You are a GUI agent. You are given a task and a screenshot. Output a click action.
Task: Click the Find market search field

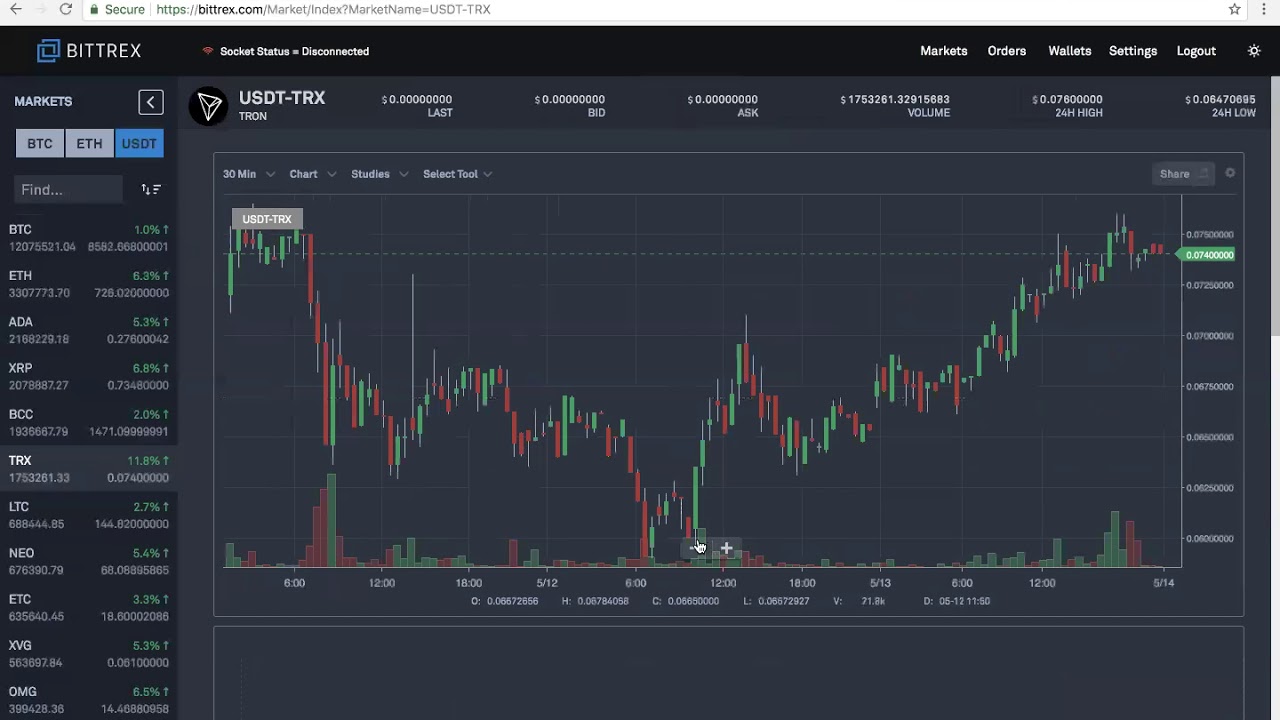point(68,189)
